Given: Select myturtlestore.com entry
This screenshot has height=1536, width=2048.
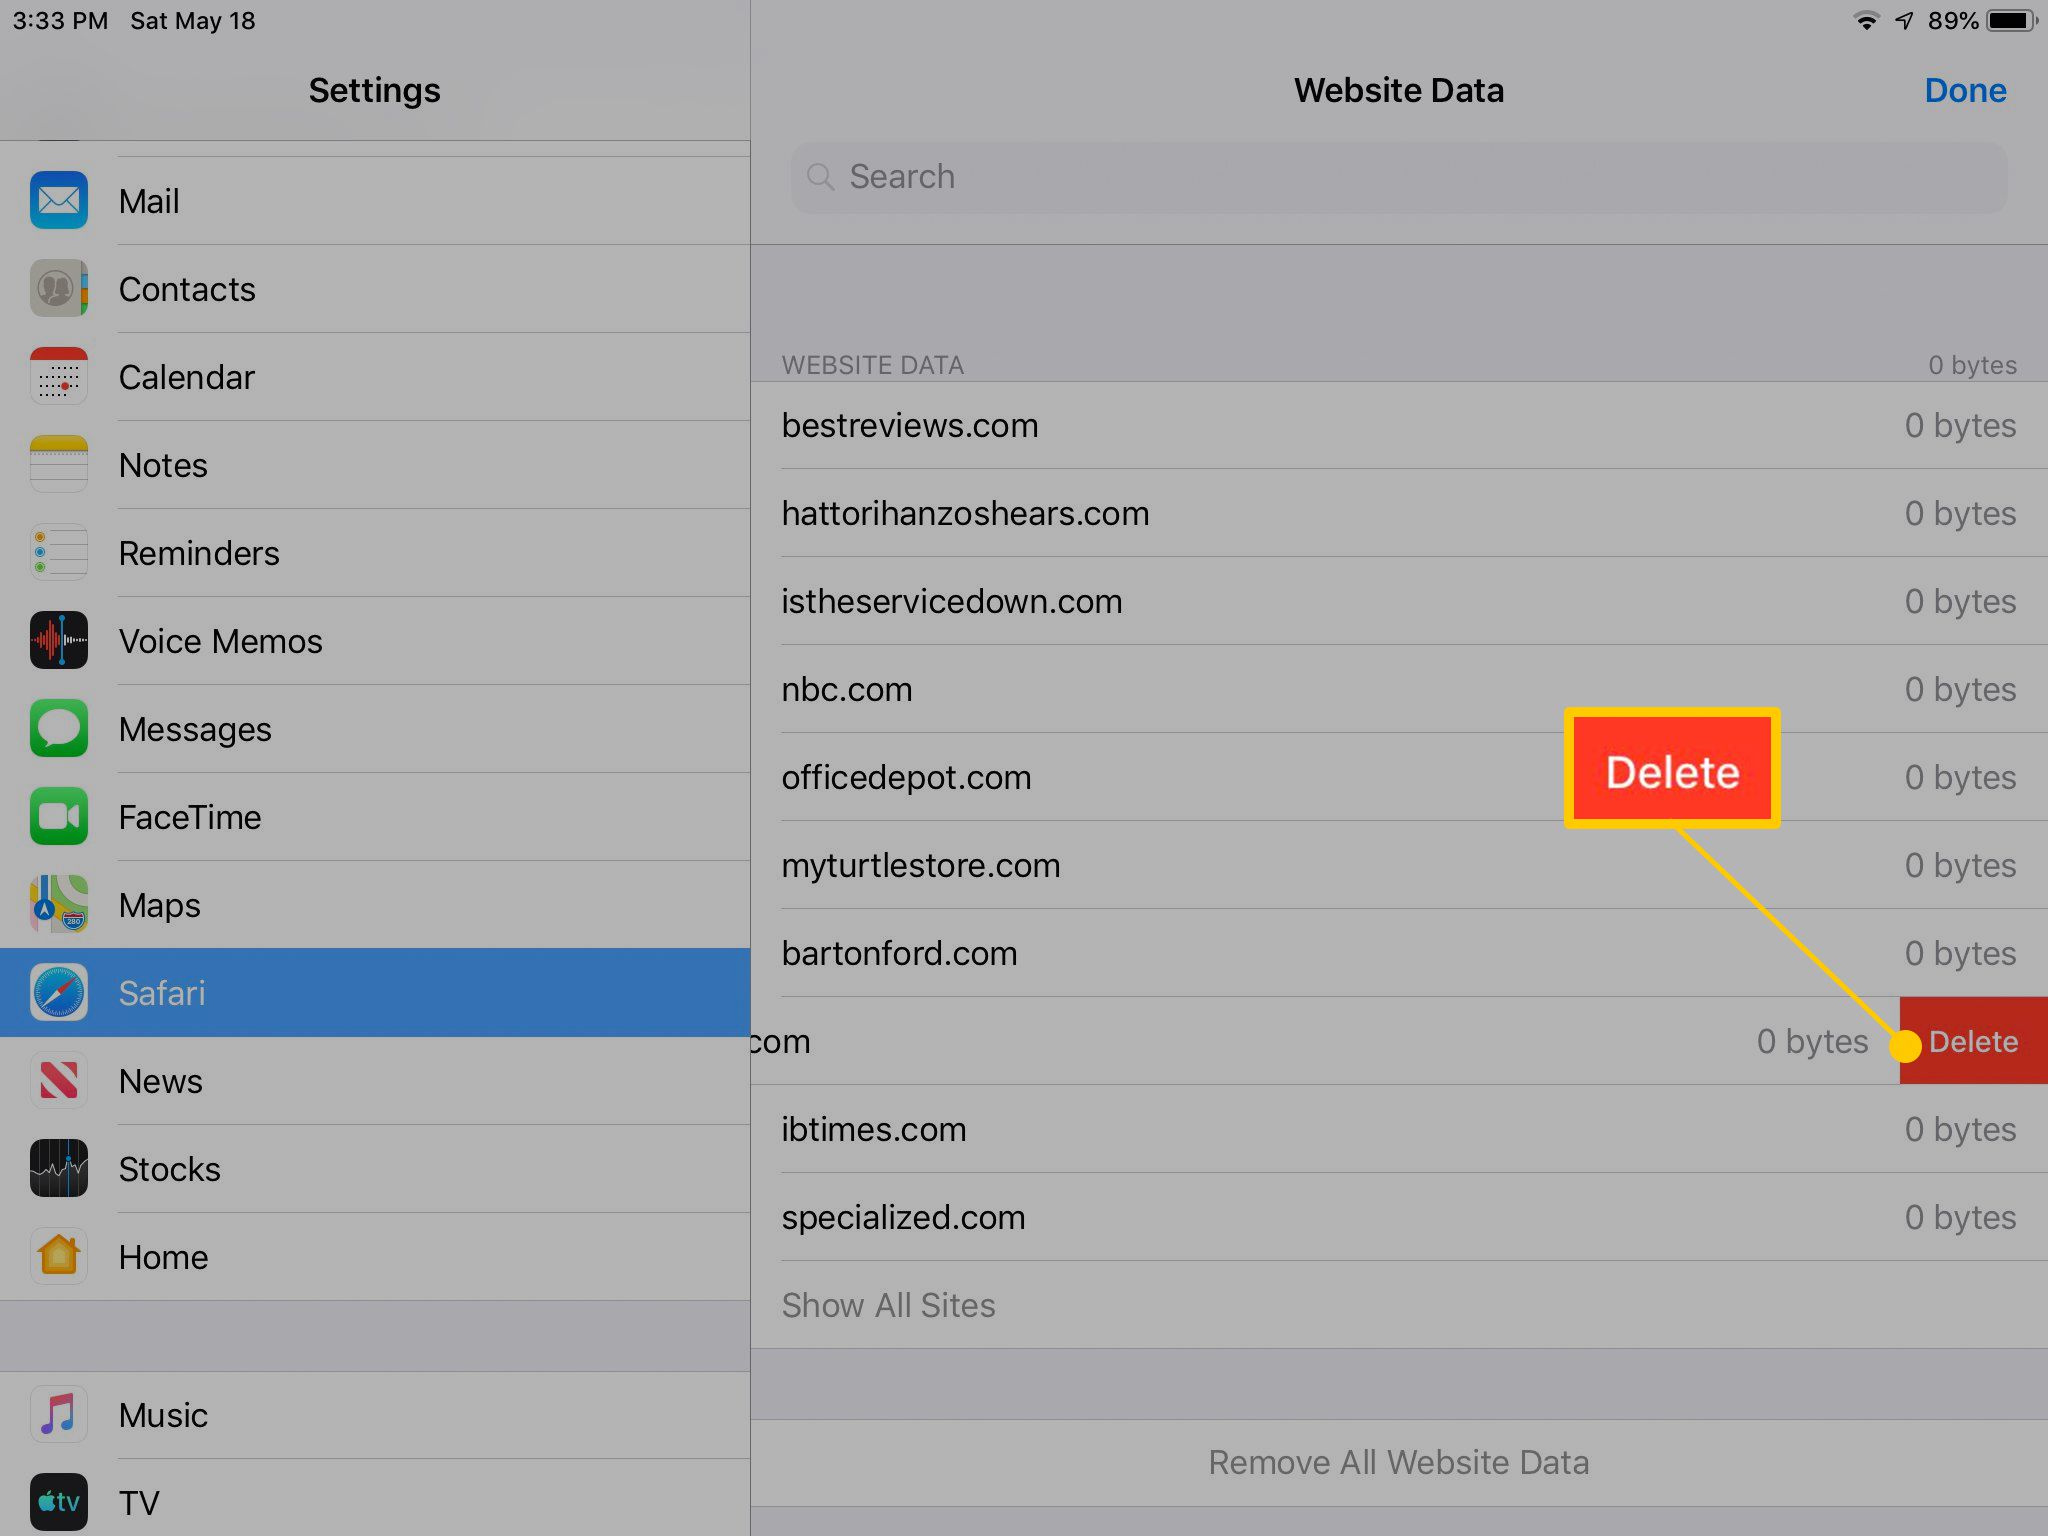Looking at the screenshot, I should click(1399, 865).
